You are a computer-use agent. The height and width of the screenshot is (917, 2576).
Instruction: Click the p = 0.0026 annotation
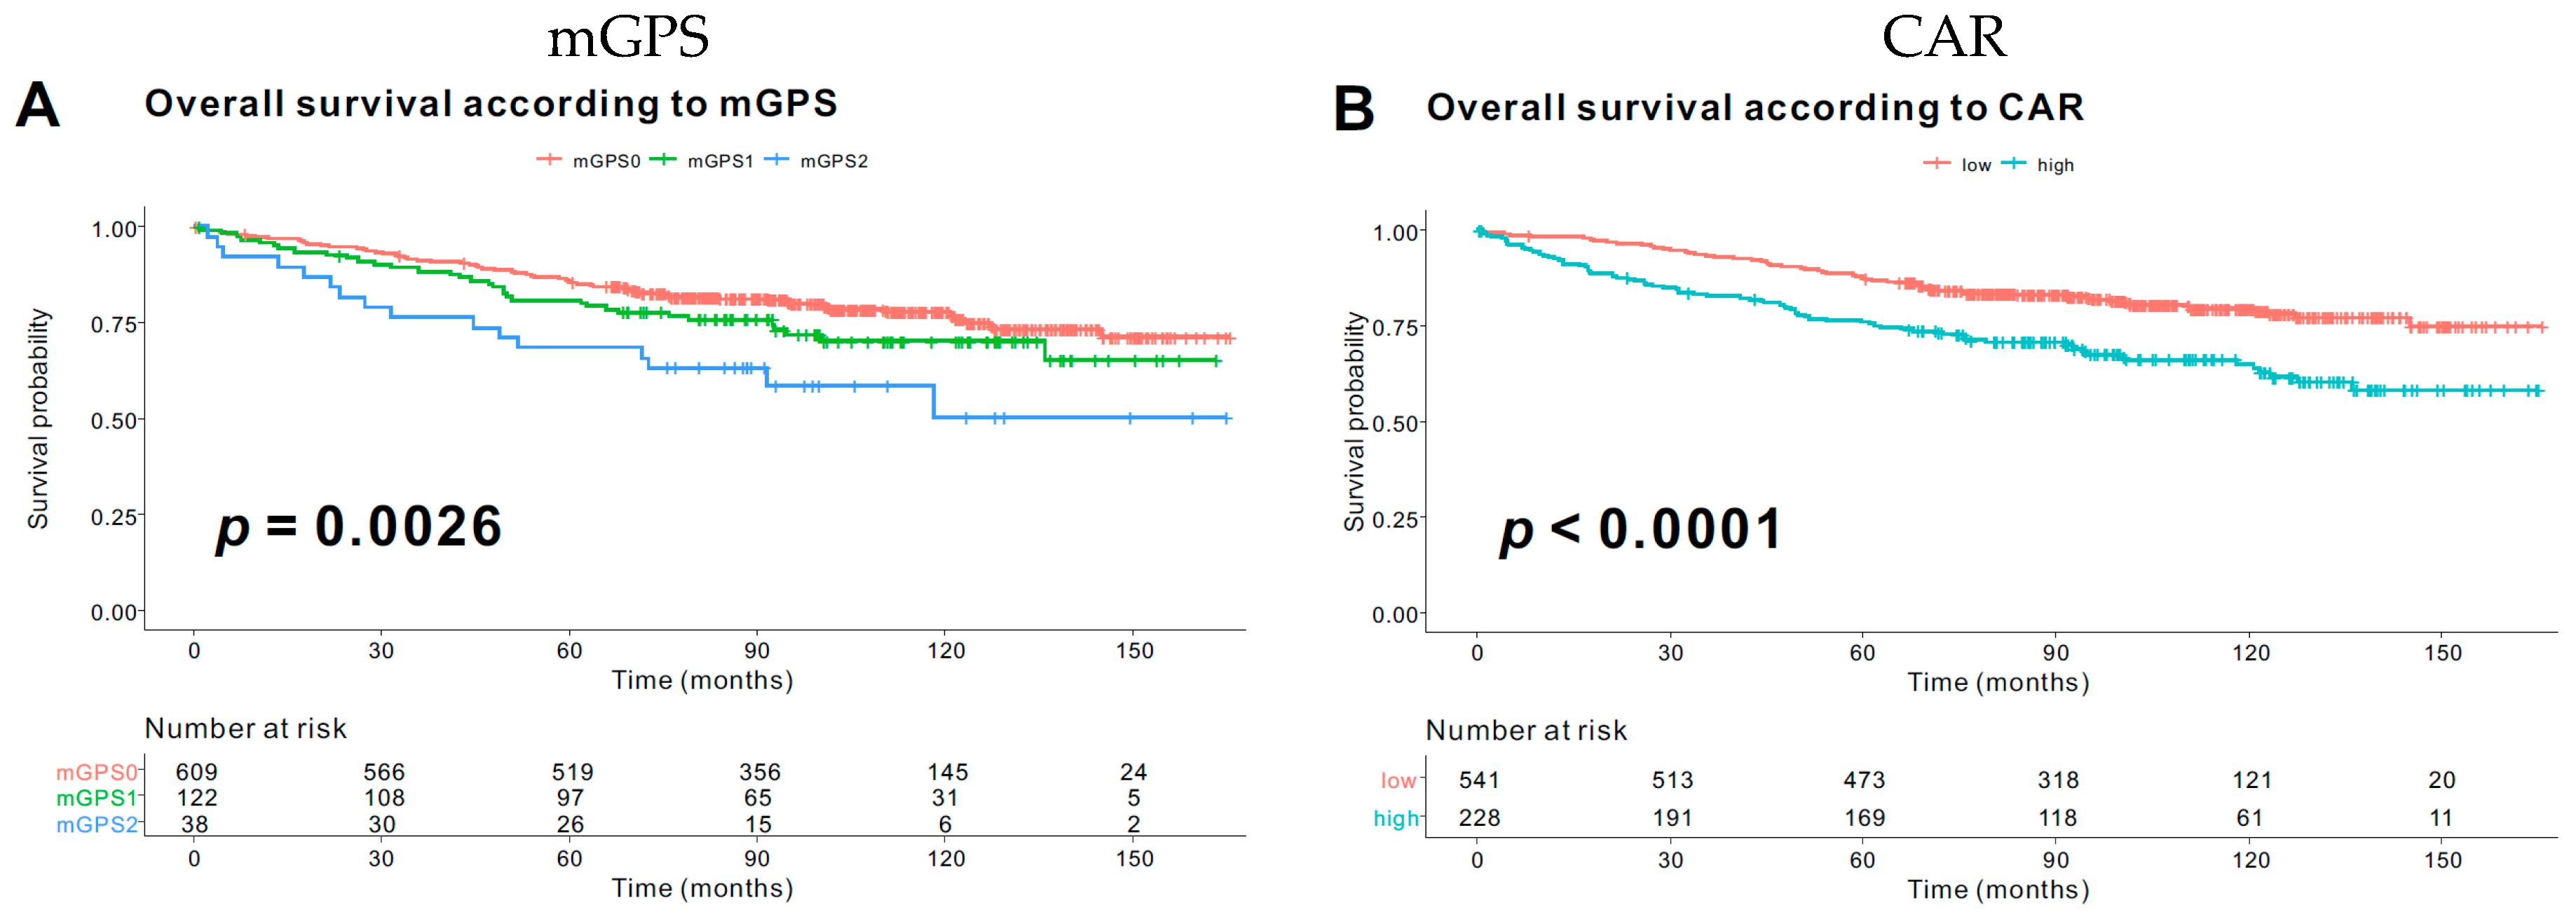(358, 527)
